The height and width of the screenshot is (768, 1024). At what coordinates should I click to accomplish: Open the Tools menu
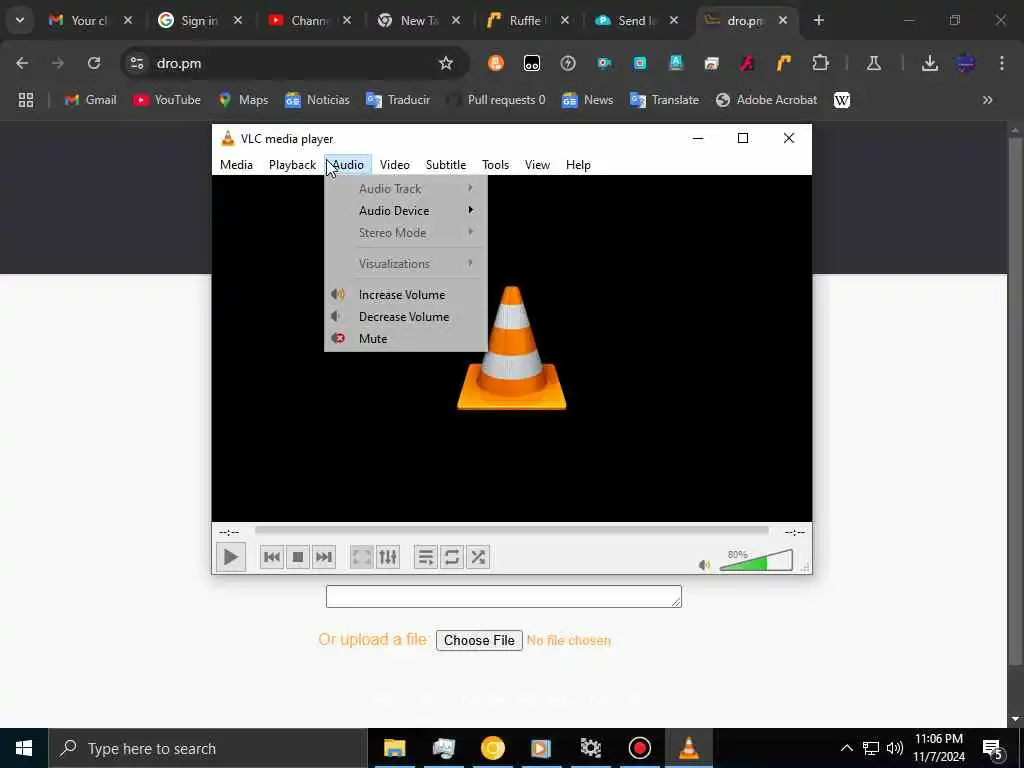coord(495,165)
